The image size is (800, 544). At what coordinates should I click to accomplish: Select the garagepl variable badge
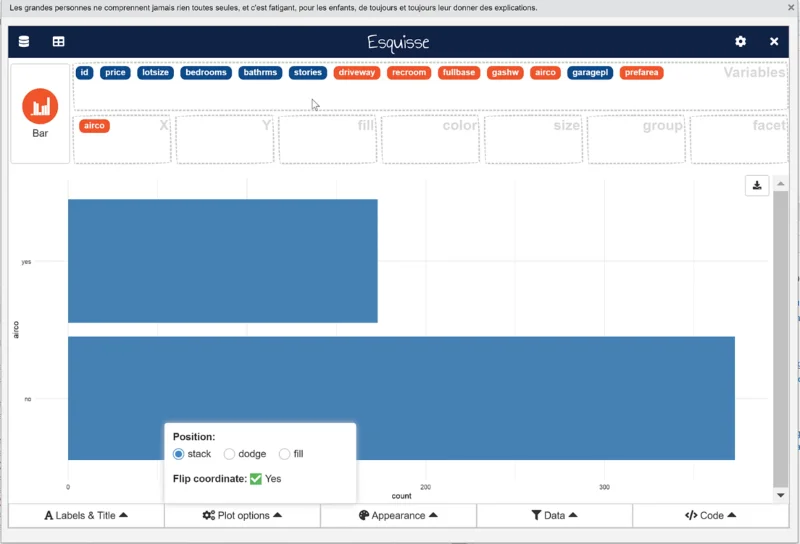tap(590, 72)
